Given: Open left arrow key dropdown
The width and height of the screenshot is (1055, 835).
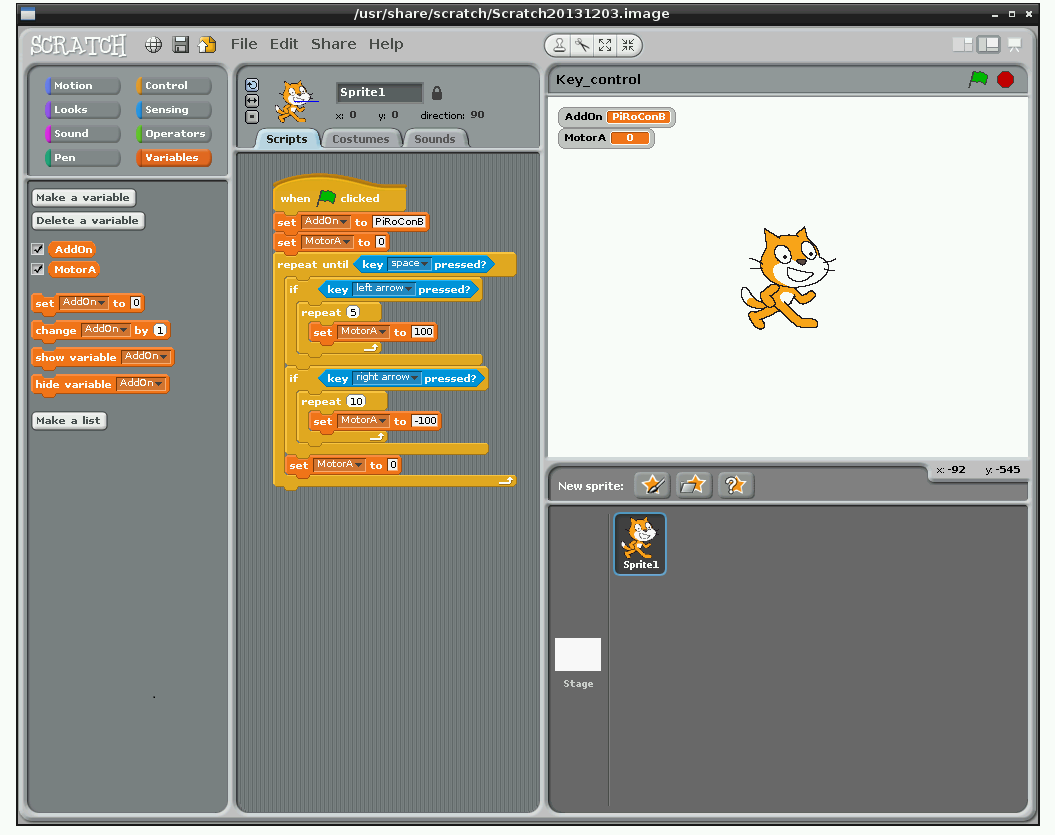Looking at the screenshot, I should tap(384, 288).
